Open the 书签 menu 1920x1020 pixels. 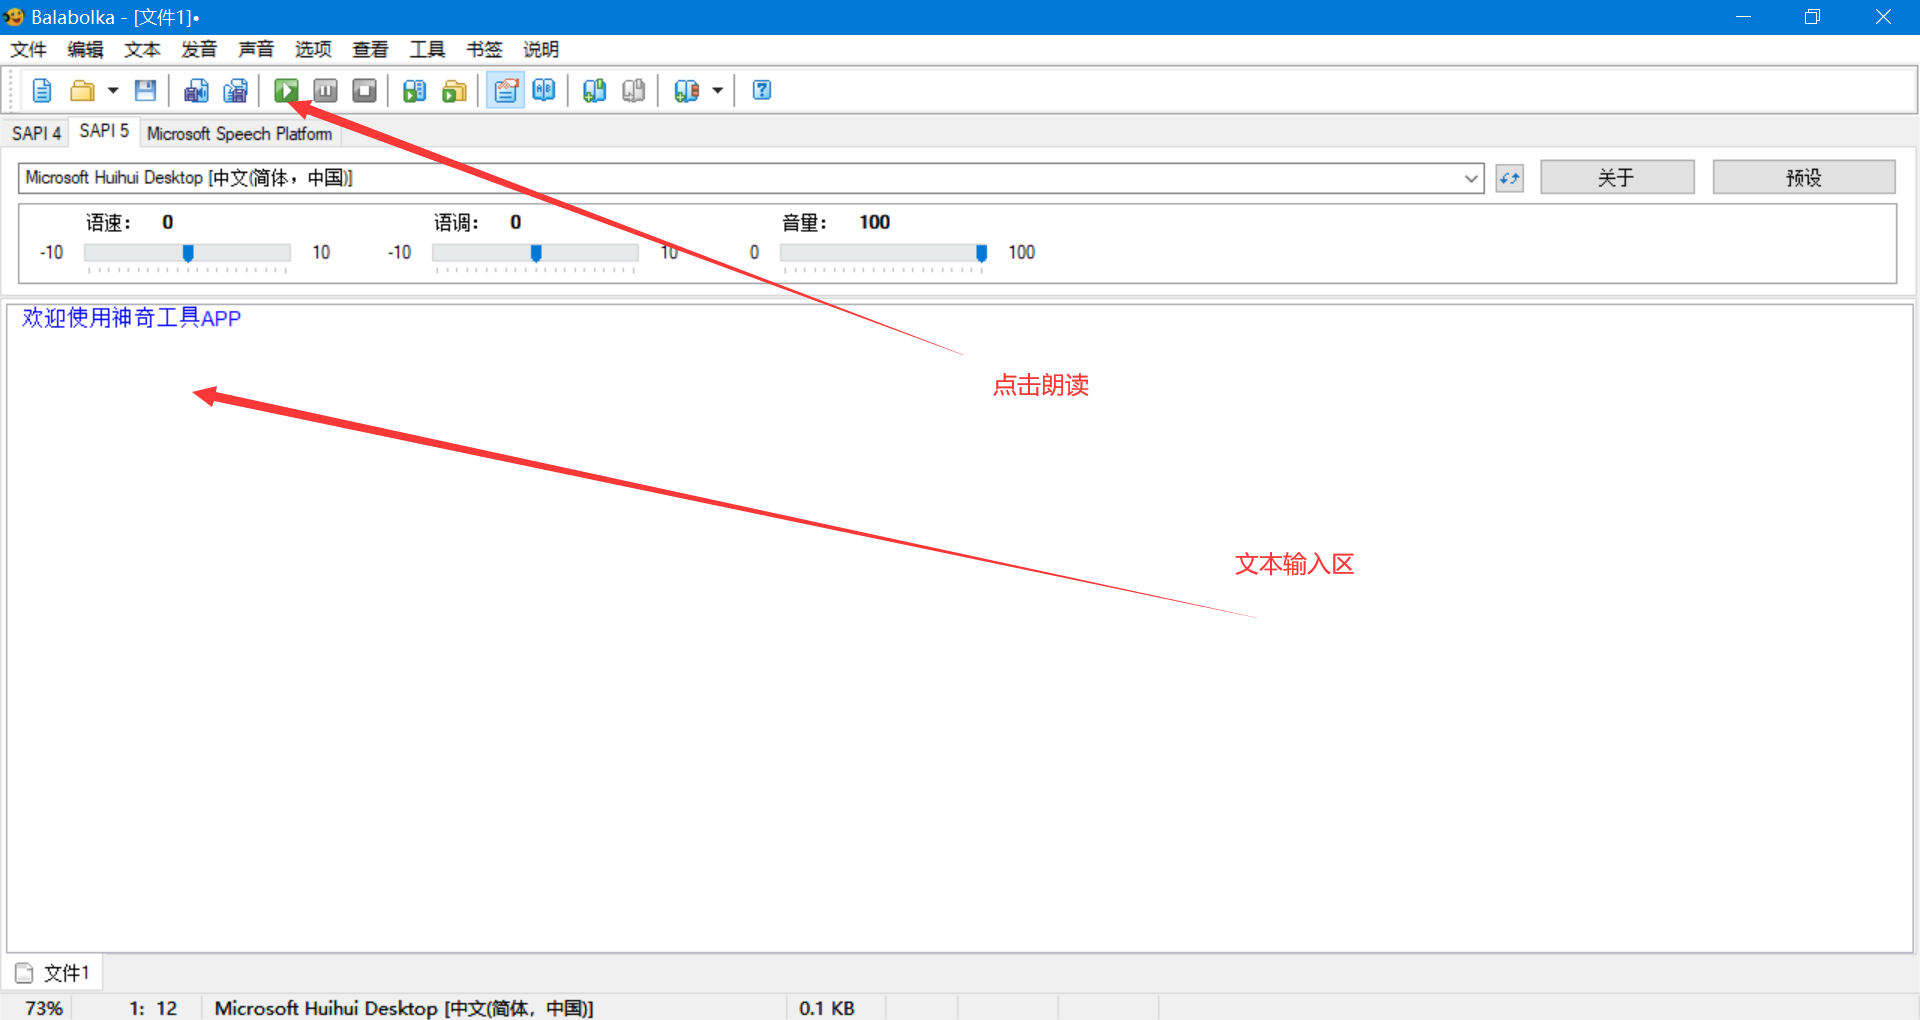(485, 50)
